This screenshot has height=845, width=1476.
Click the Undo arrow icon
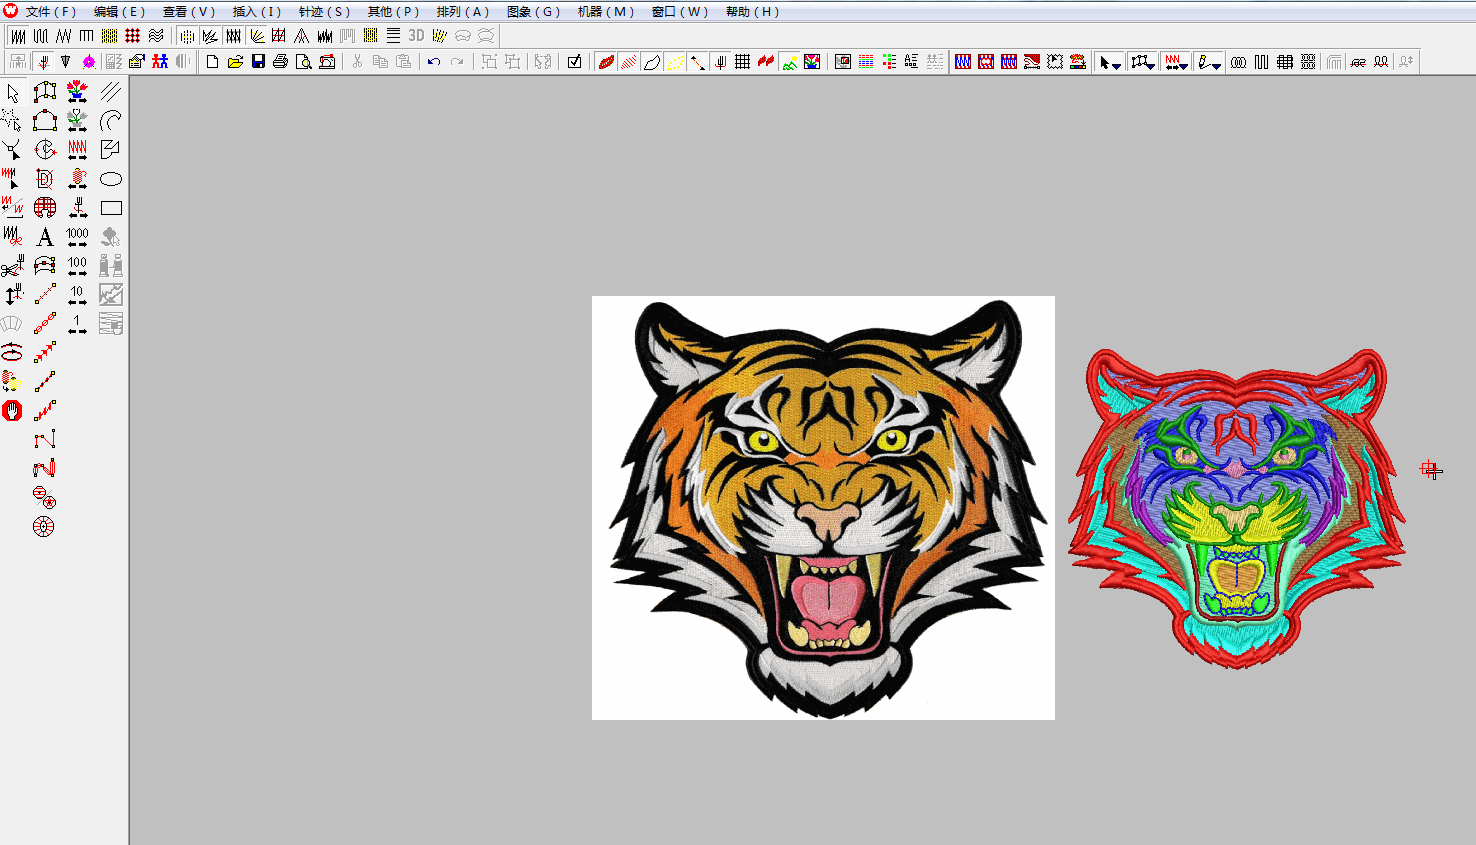433,62
